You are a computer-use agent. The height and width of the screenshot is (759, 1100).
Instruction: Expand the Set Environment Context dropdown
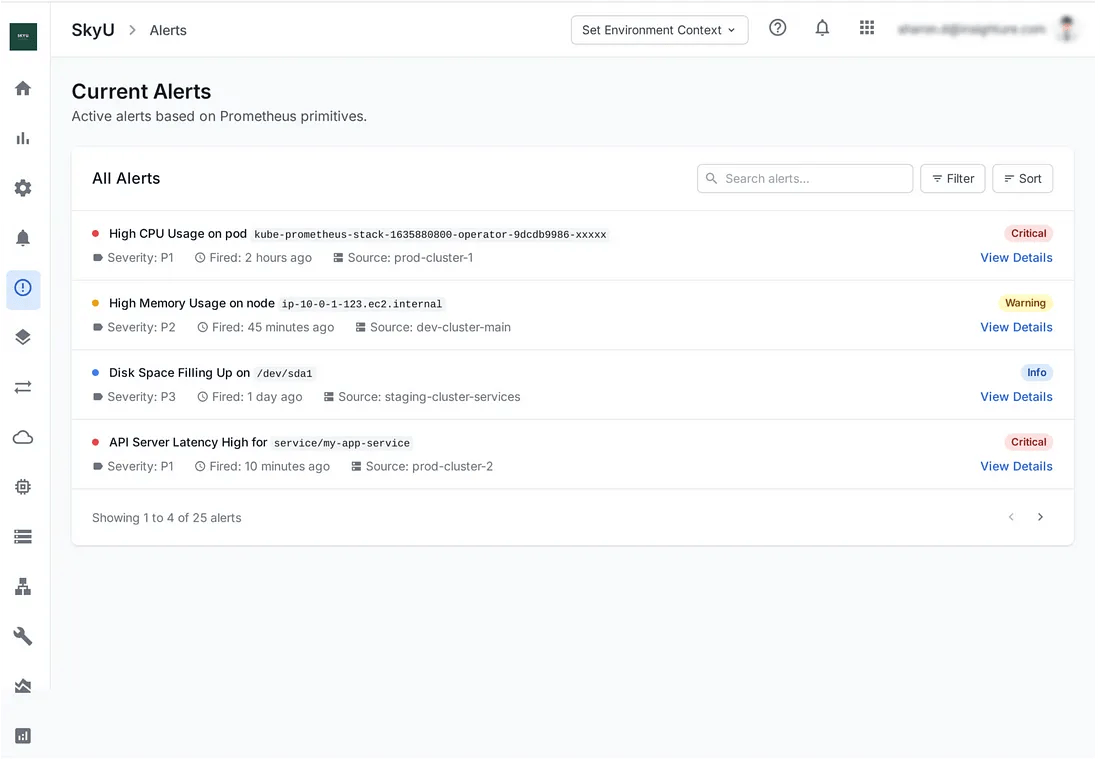(659, 30)
